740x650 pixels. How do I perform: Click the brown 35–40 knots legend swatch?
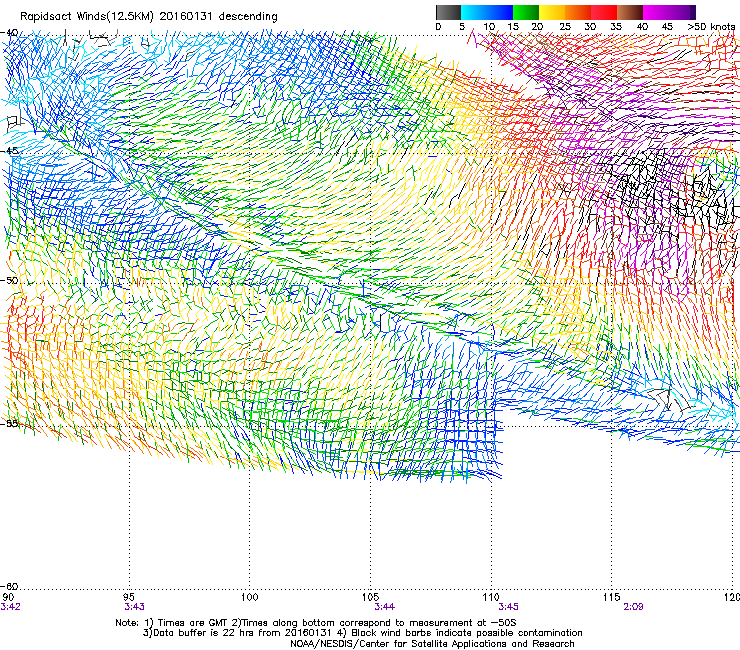[x=631, y=12]
